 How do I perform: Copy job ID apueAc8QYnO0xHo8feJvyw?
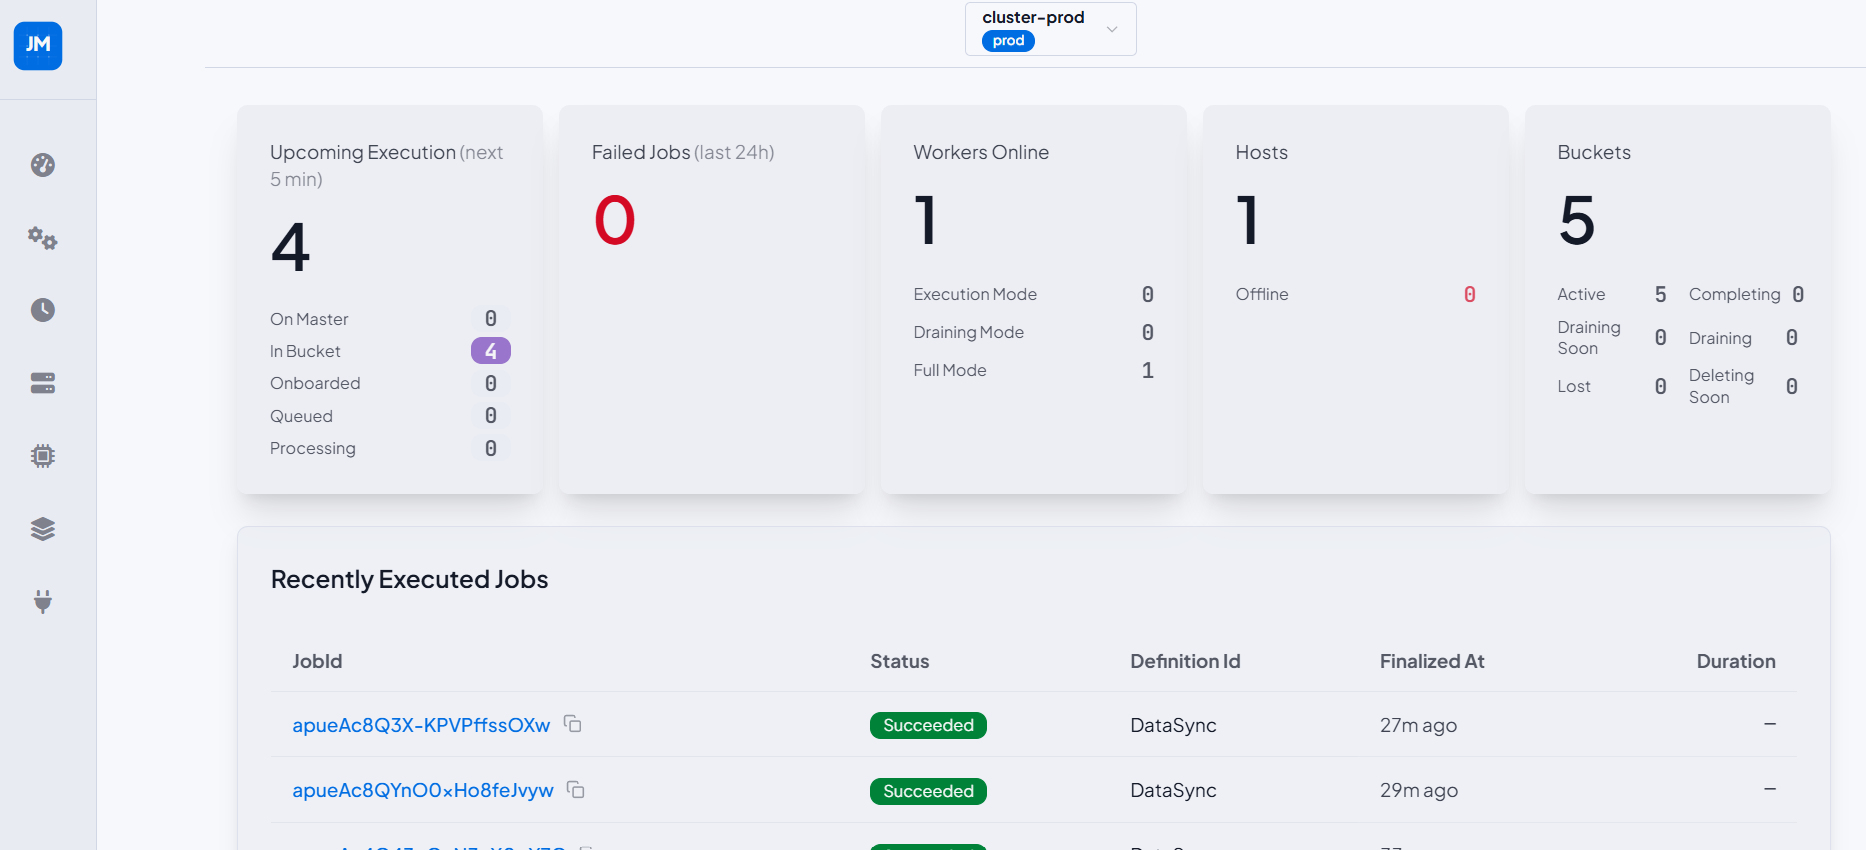[576, 789]
